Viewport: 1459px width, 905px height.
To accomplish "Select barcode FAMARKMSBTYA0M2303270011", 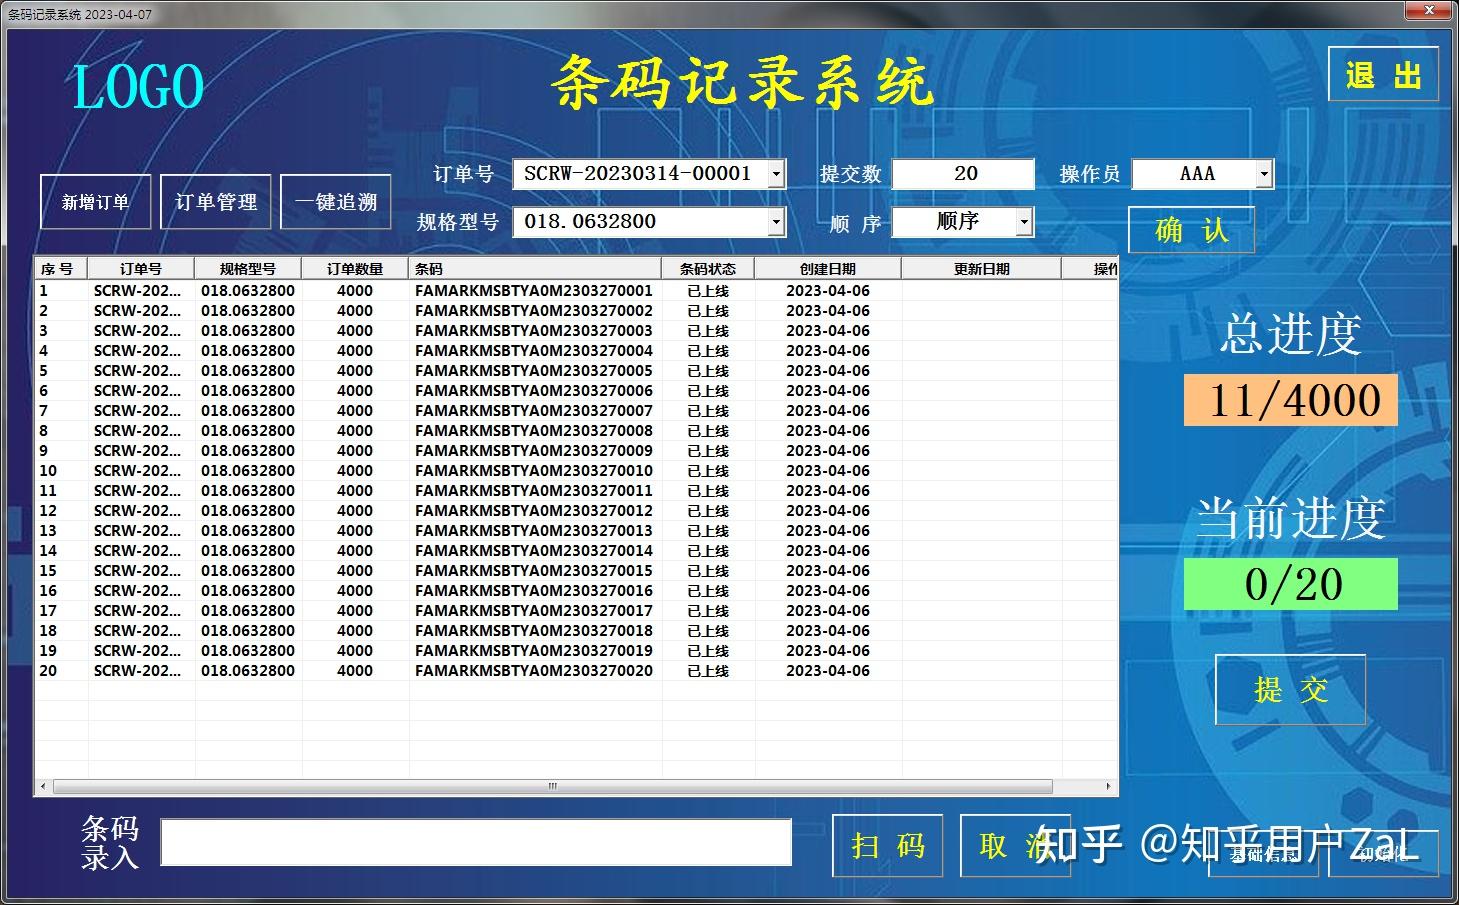I will tap(534, 491).
